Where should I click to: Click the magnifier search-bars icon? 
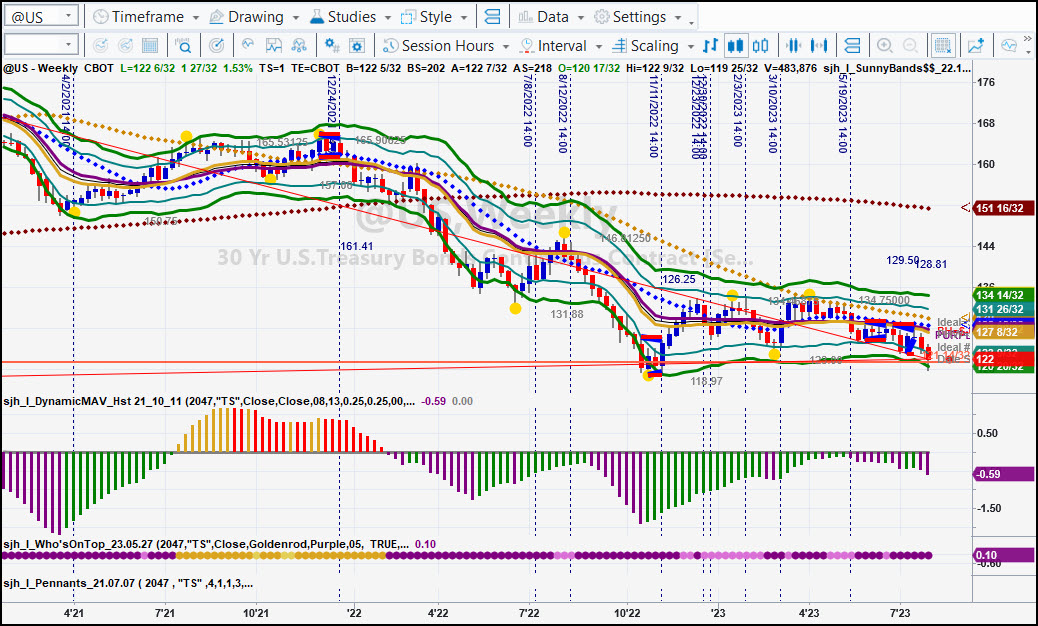pos(183,46)
